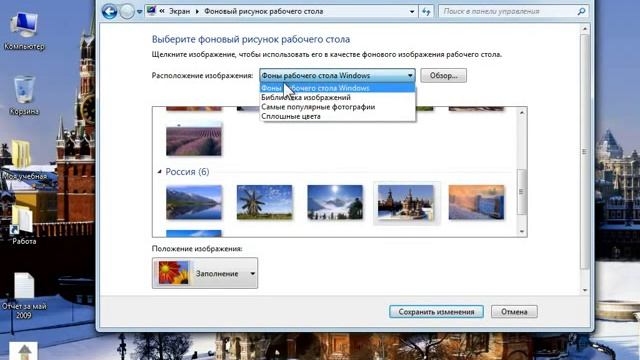Click the wallpaper list scroll up arrow

(522, 112)
